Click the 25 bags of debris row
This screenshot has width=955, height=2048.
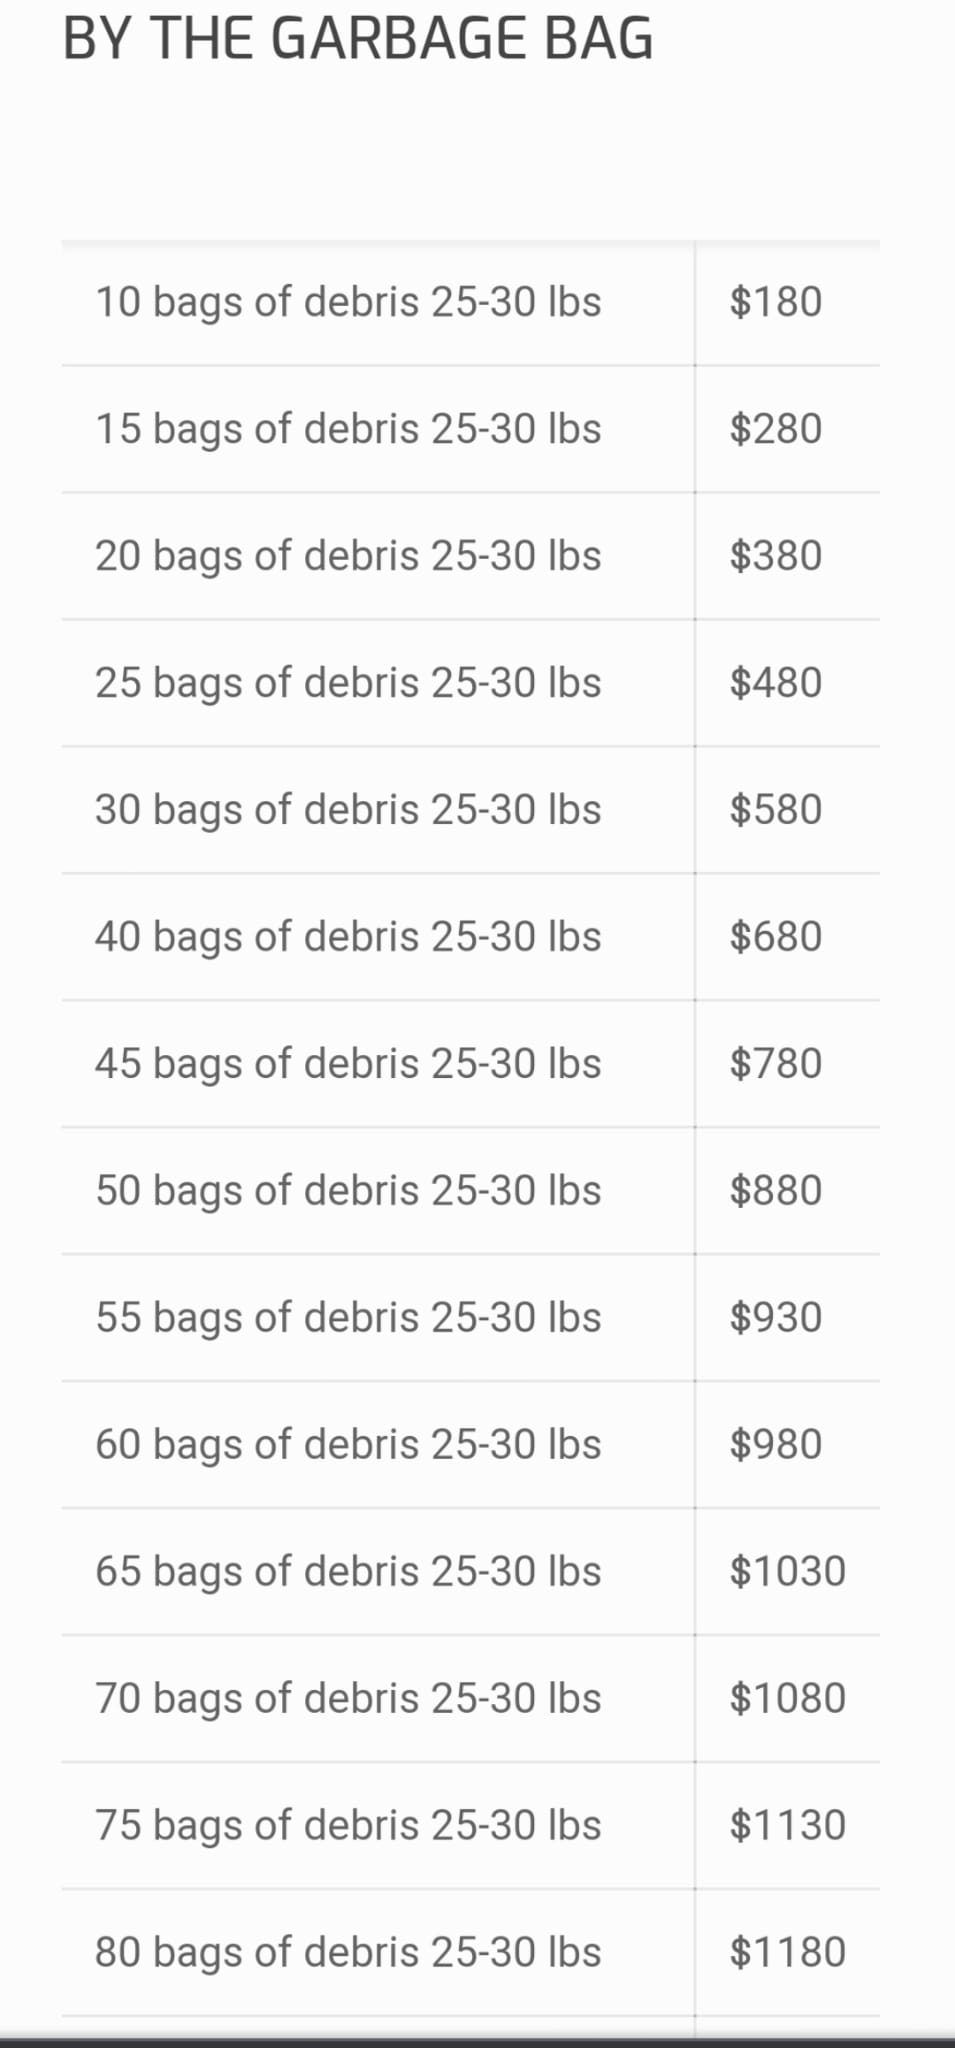pos(348,683)
